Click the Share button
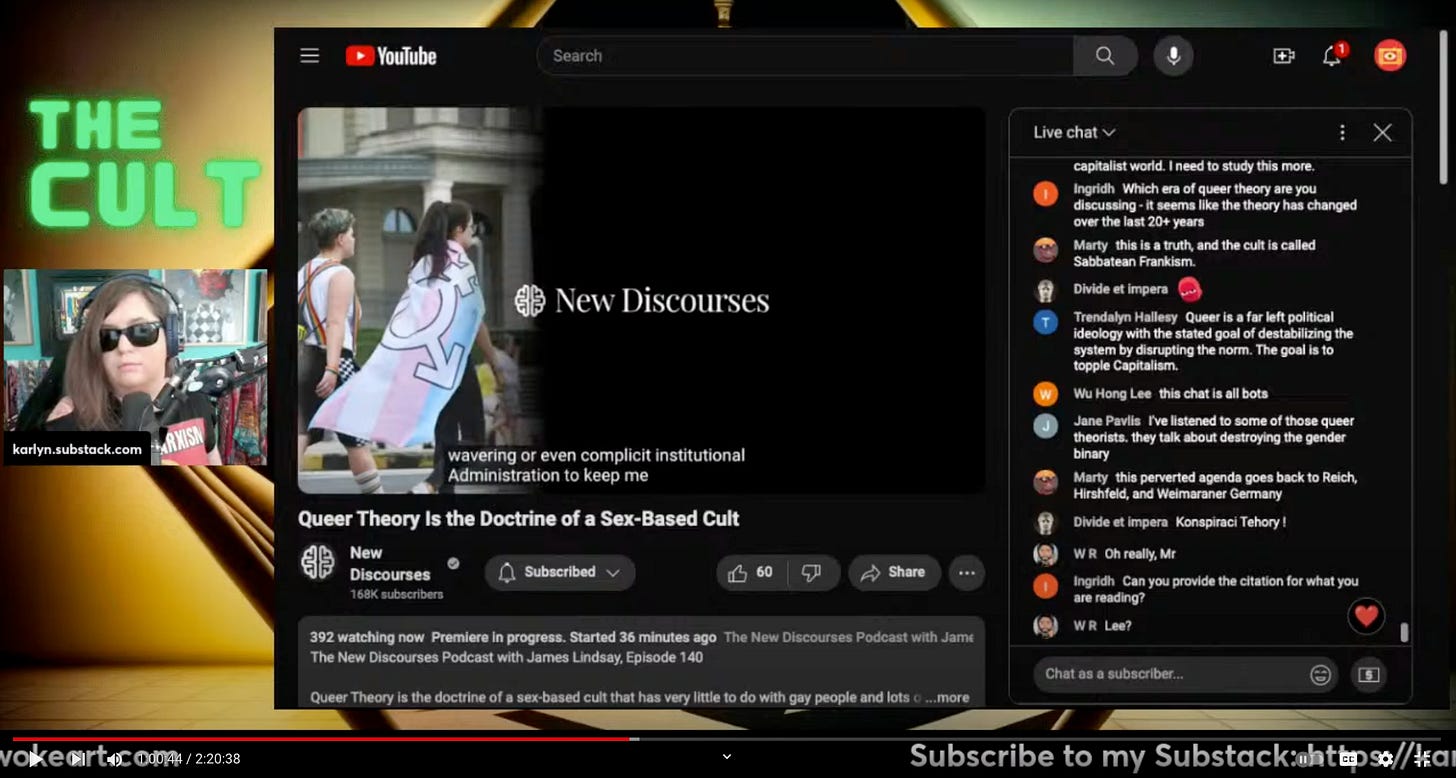 pyautogui.click(x=894, y=572)
